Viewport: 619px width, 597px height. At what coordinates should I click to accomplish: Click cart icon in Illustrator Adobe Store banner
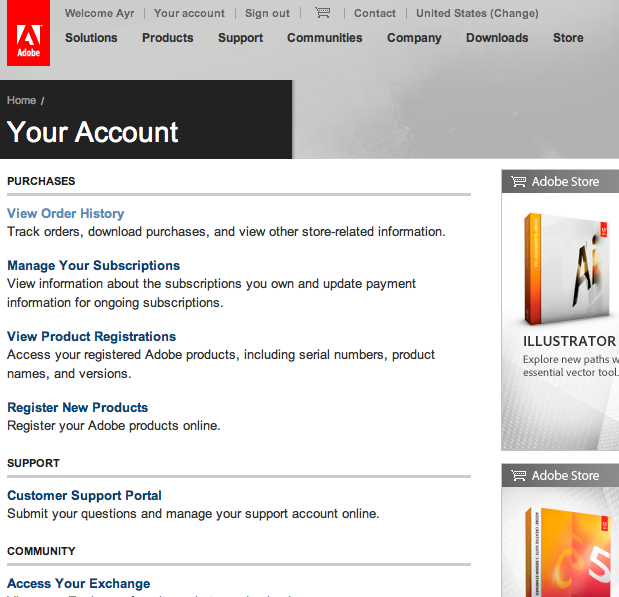tap(518, 182)
